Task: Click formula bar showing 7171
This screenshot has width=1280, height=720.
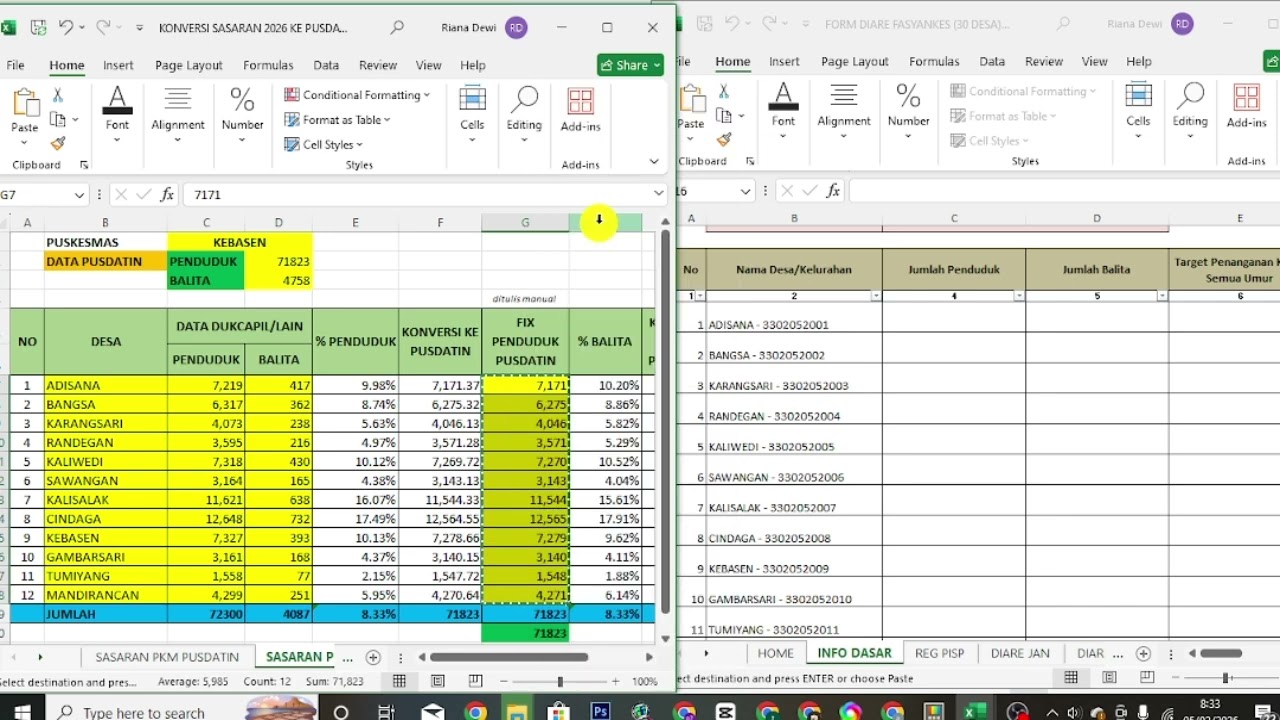Action: point(417,194)
